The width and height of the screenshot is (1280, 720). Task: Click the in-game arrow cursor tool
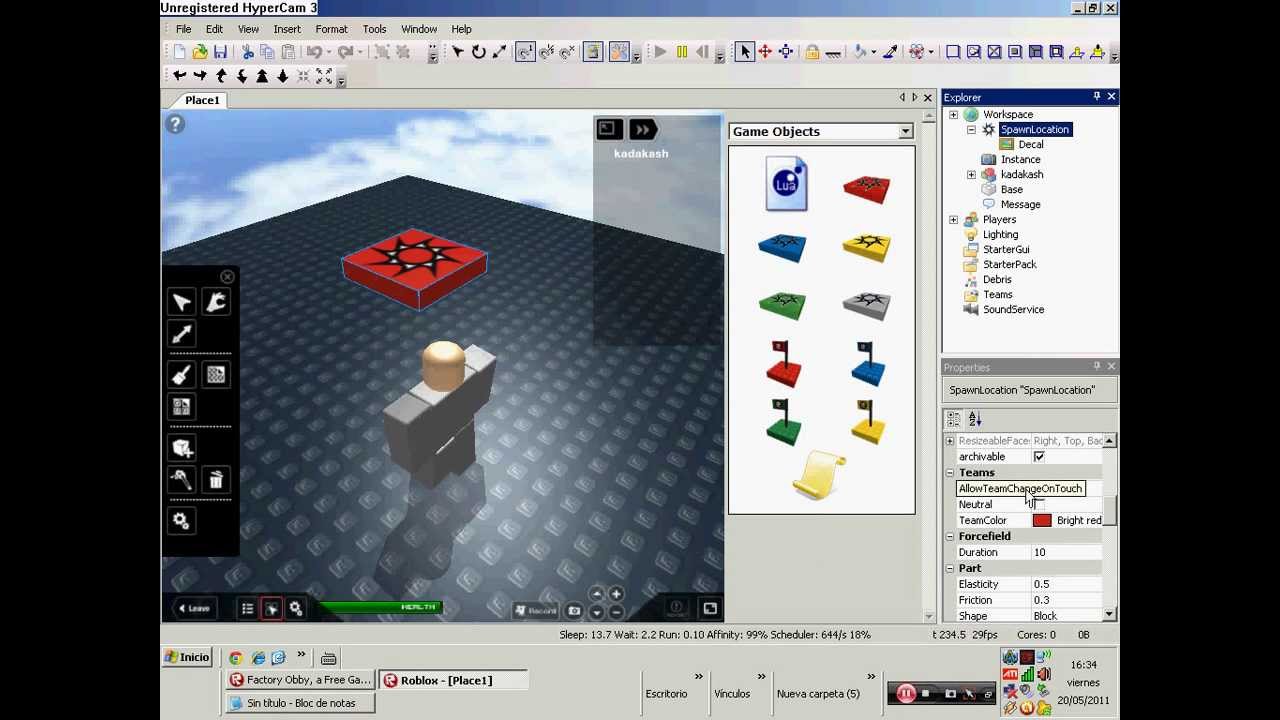(182, 302)
